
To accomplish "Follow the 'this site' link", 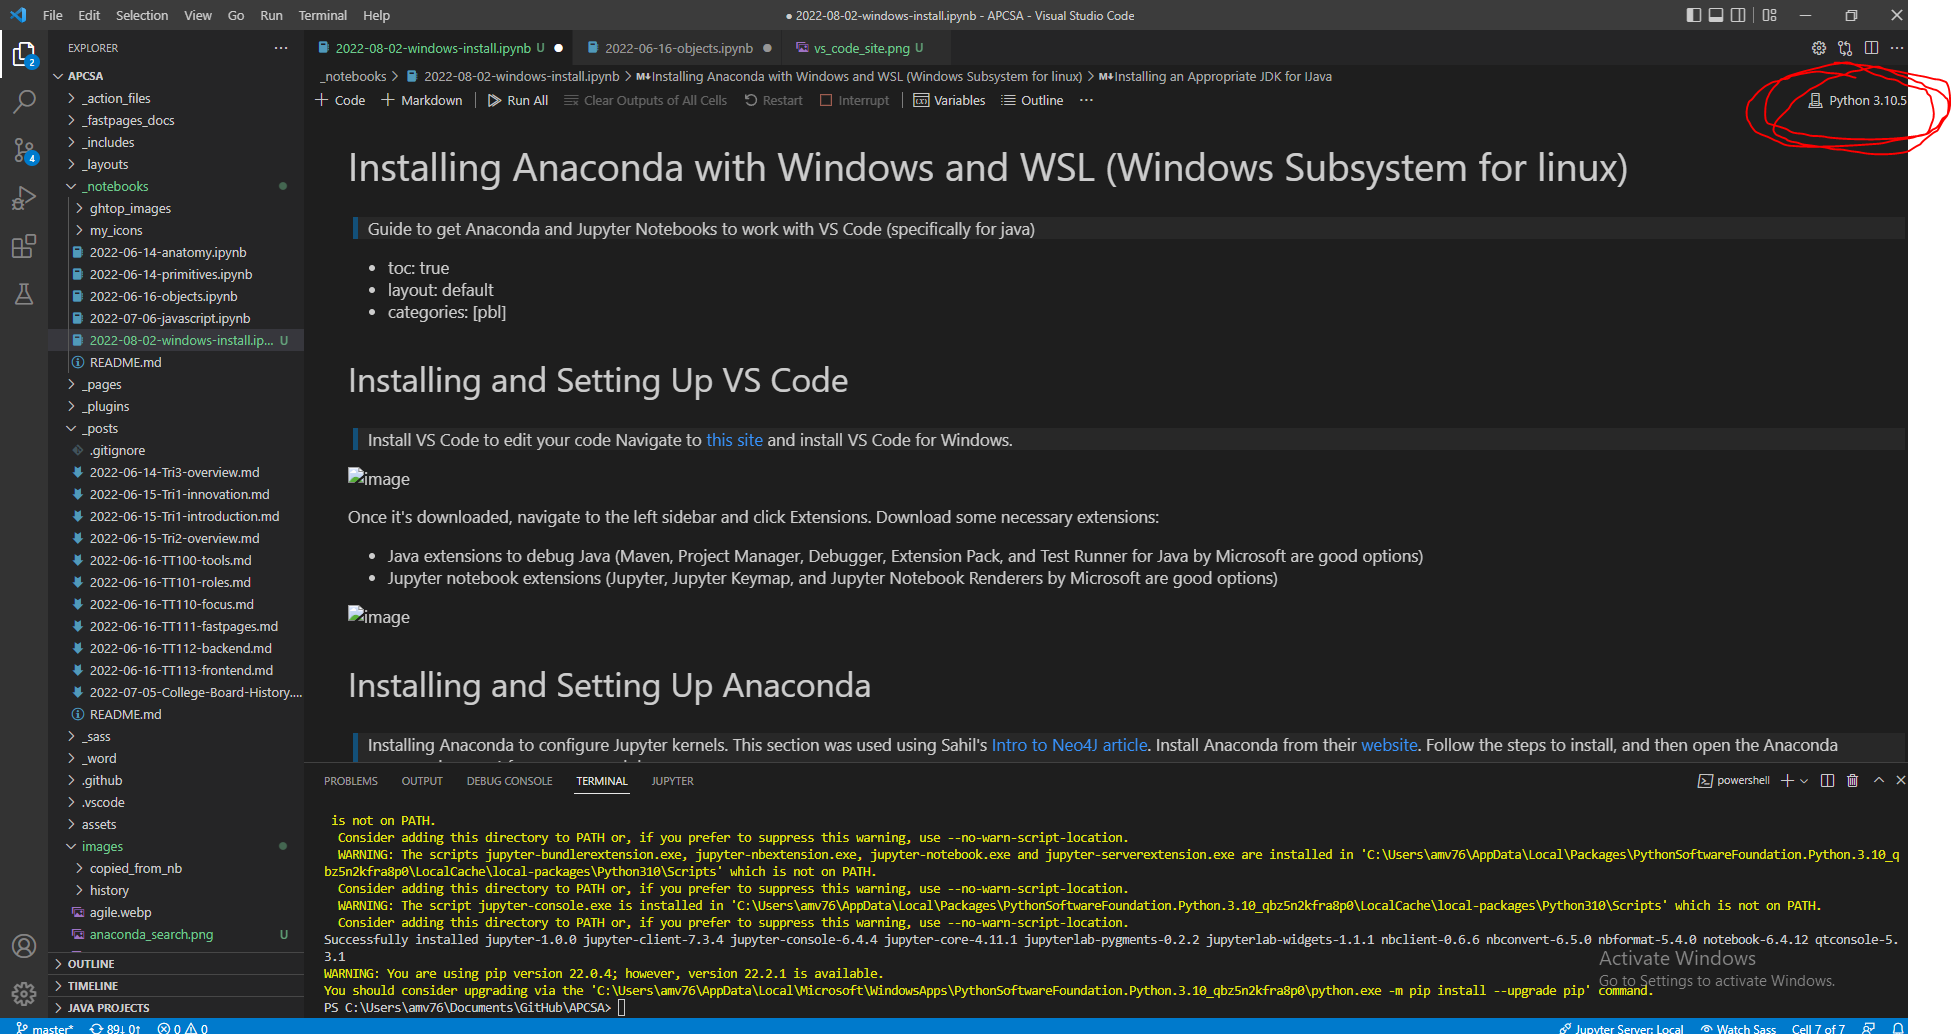I will pos(734,440).
